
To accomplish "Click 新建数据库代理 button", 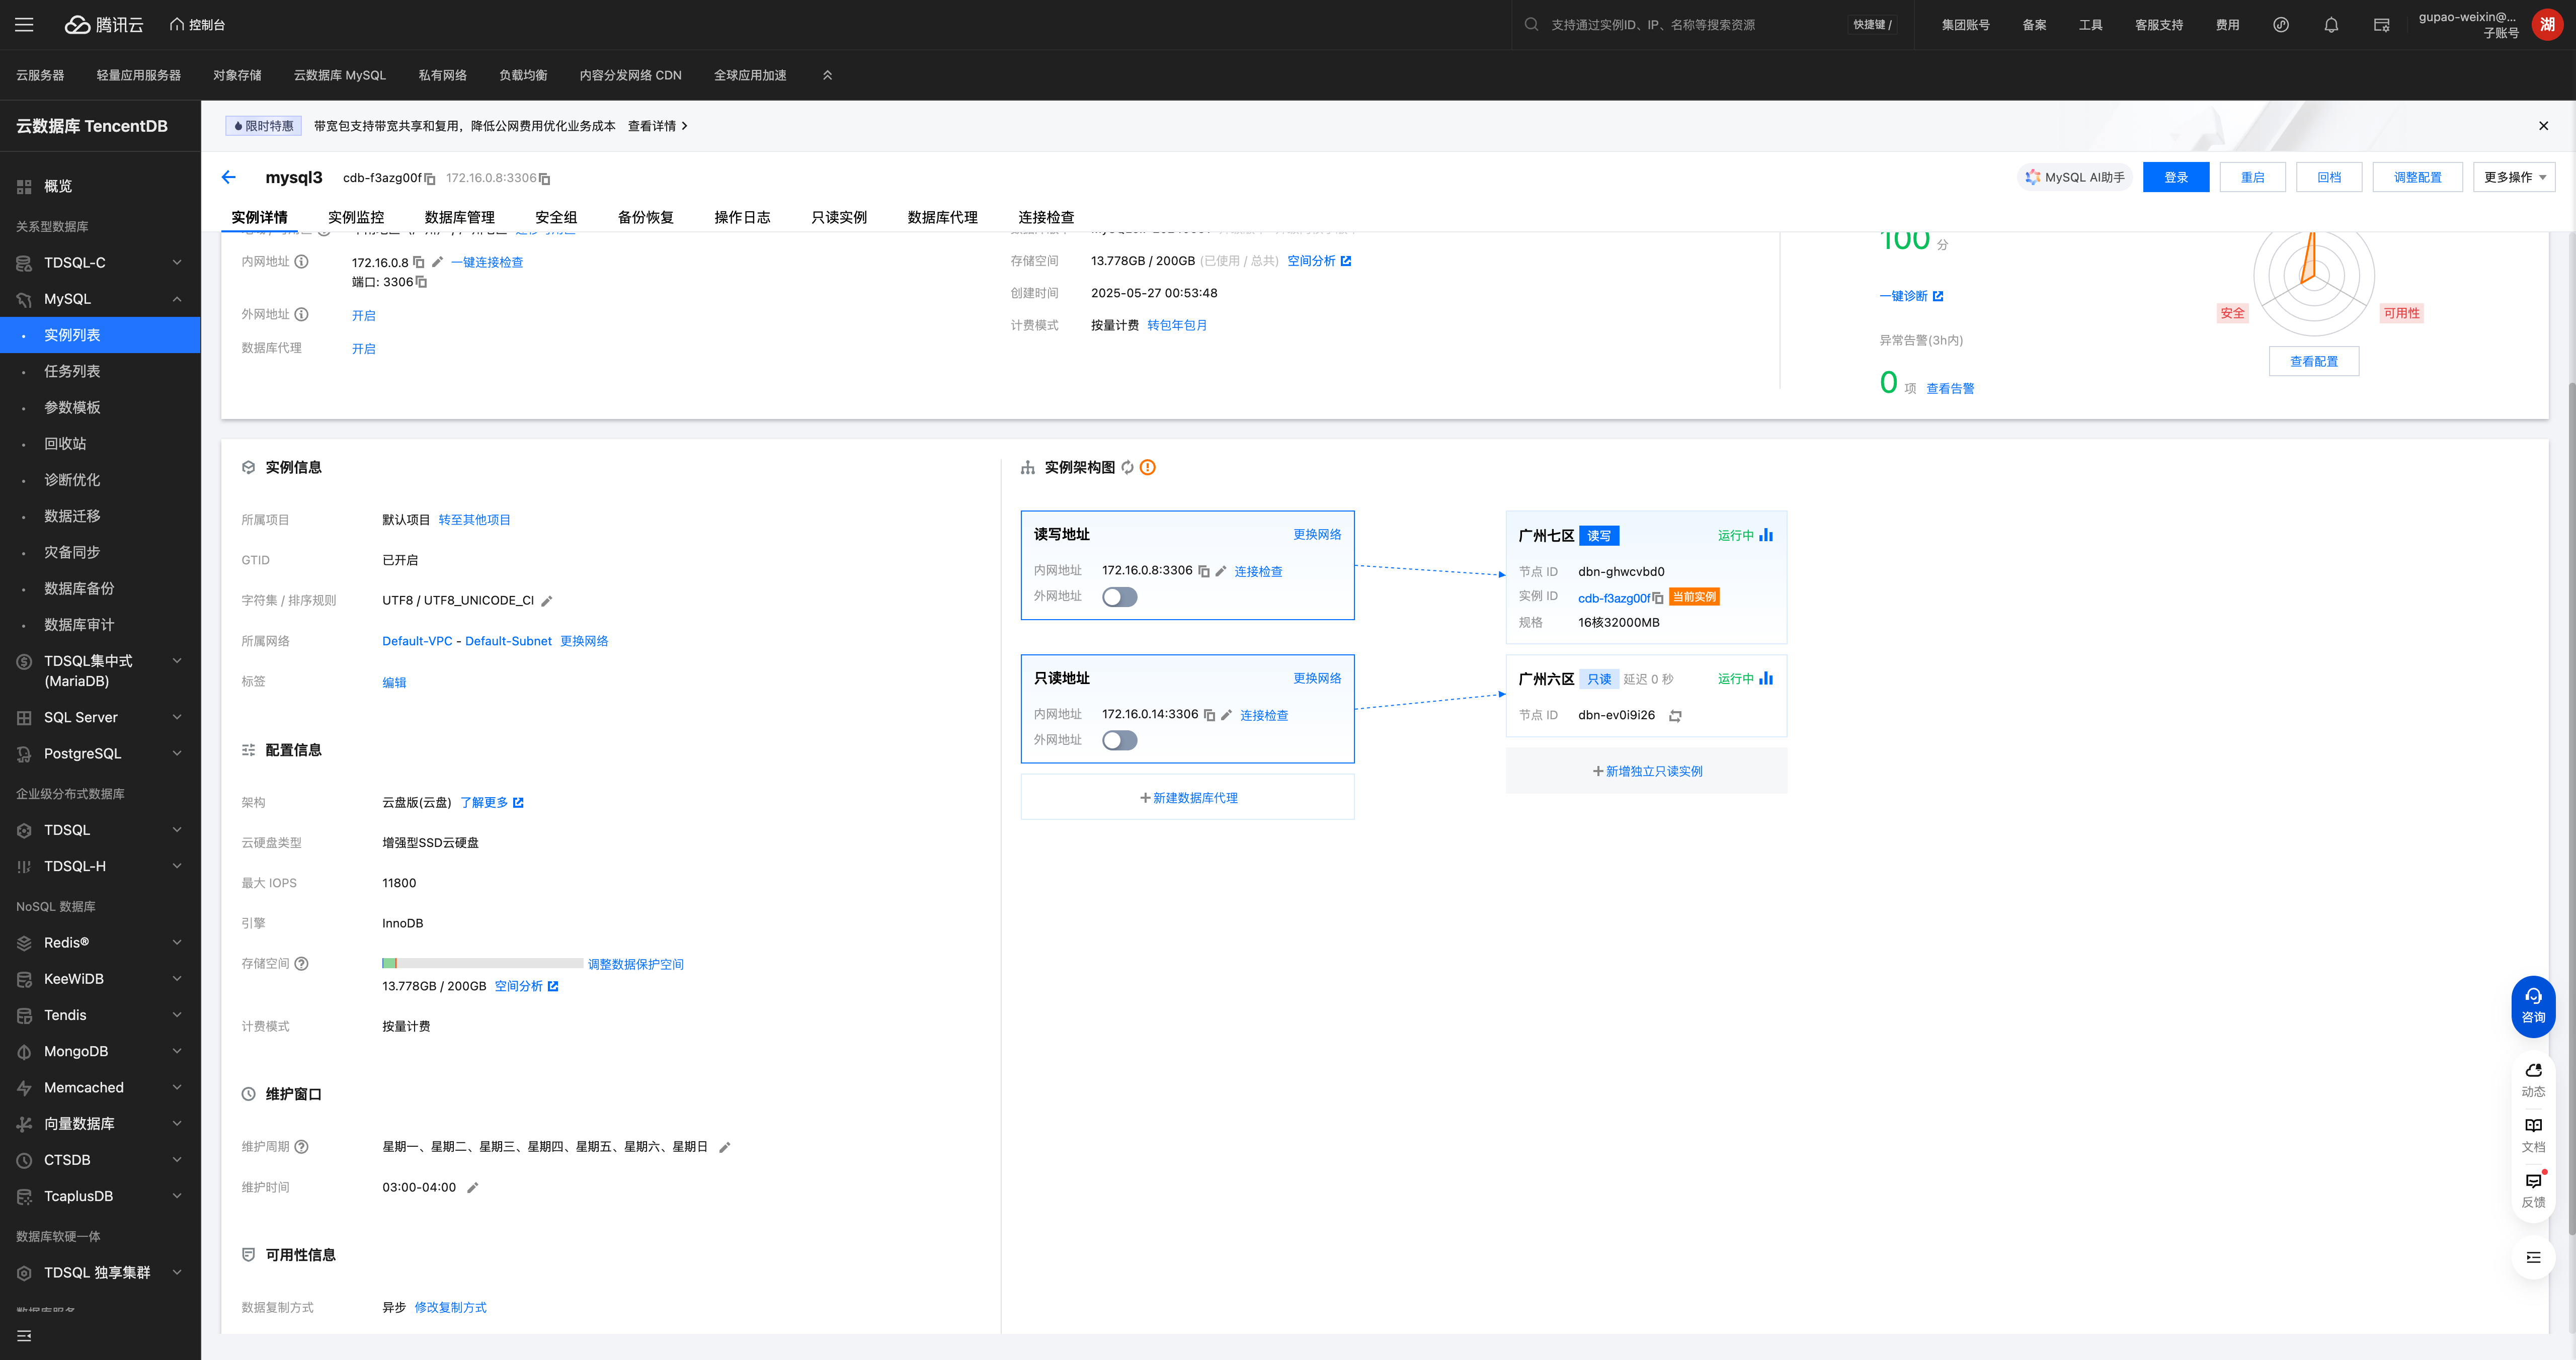I will 1188,798.
